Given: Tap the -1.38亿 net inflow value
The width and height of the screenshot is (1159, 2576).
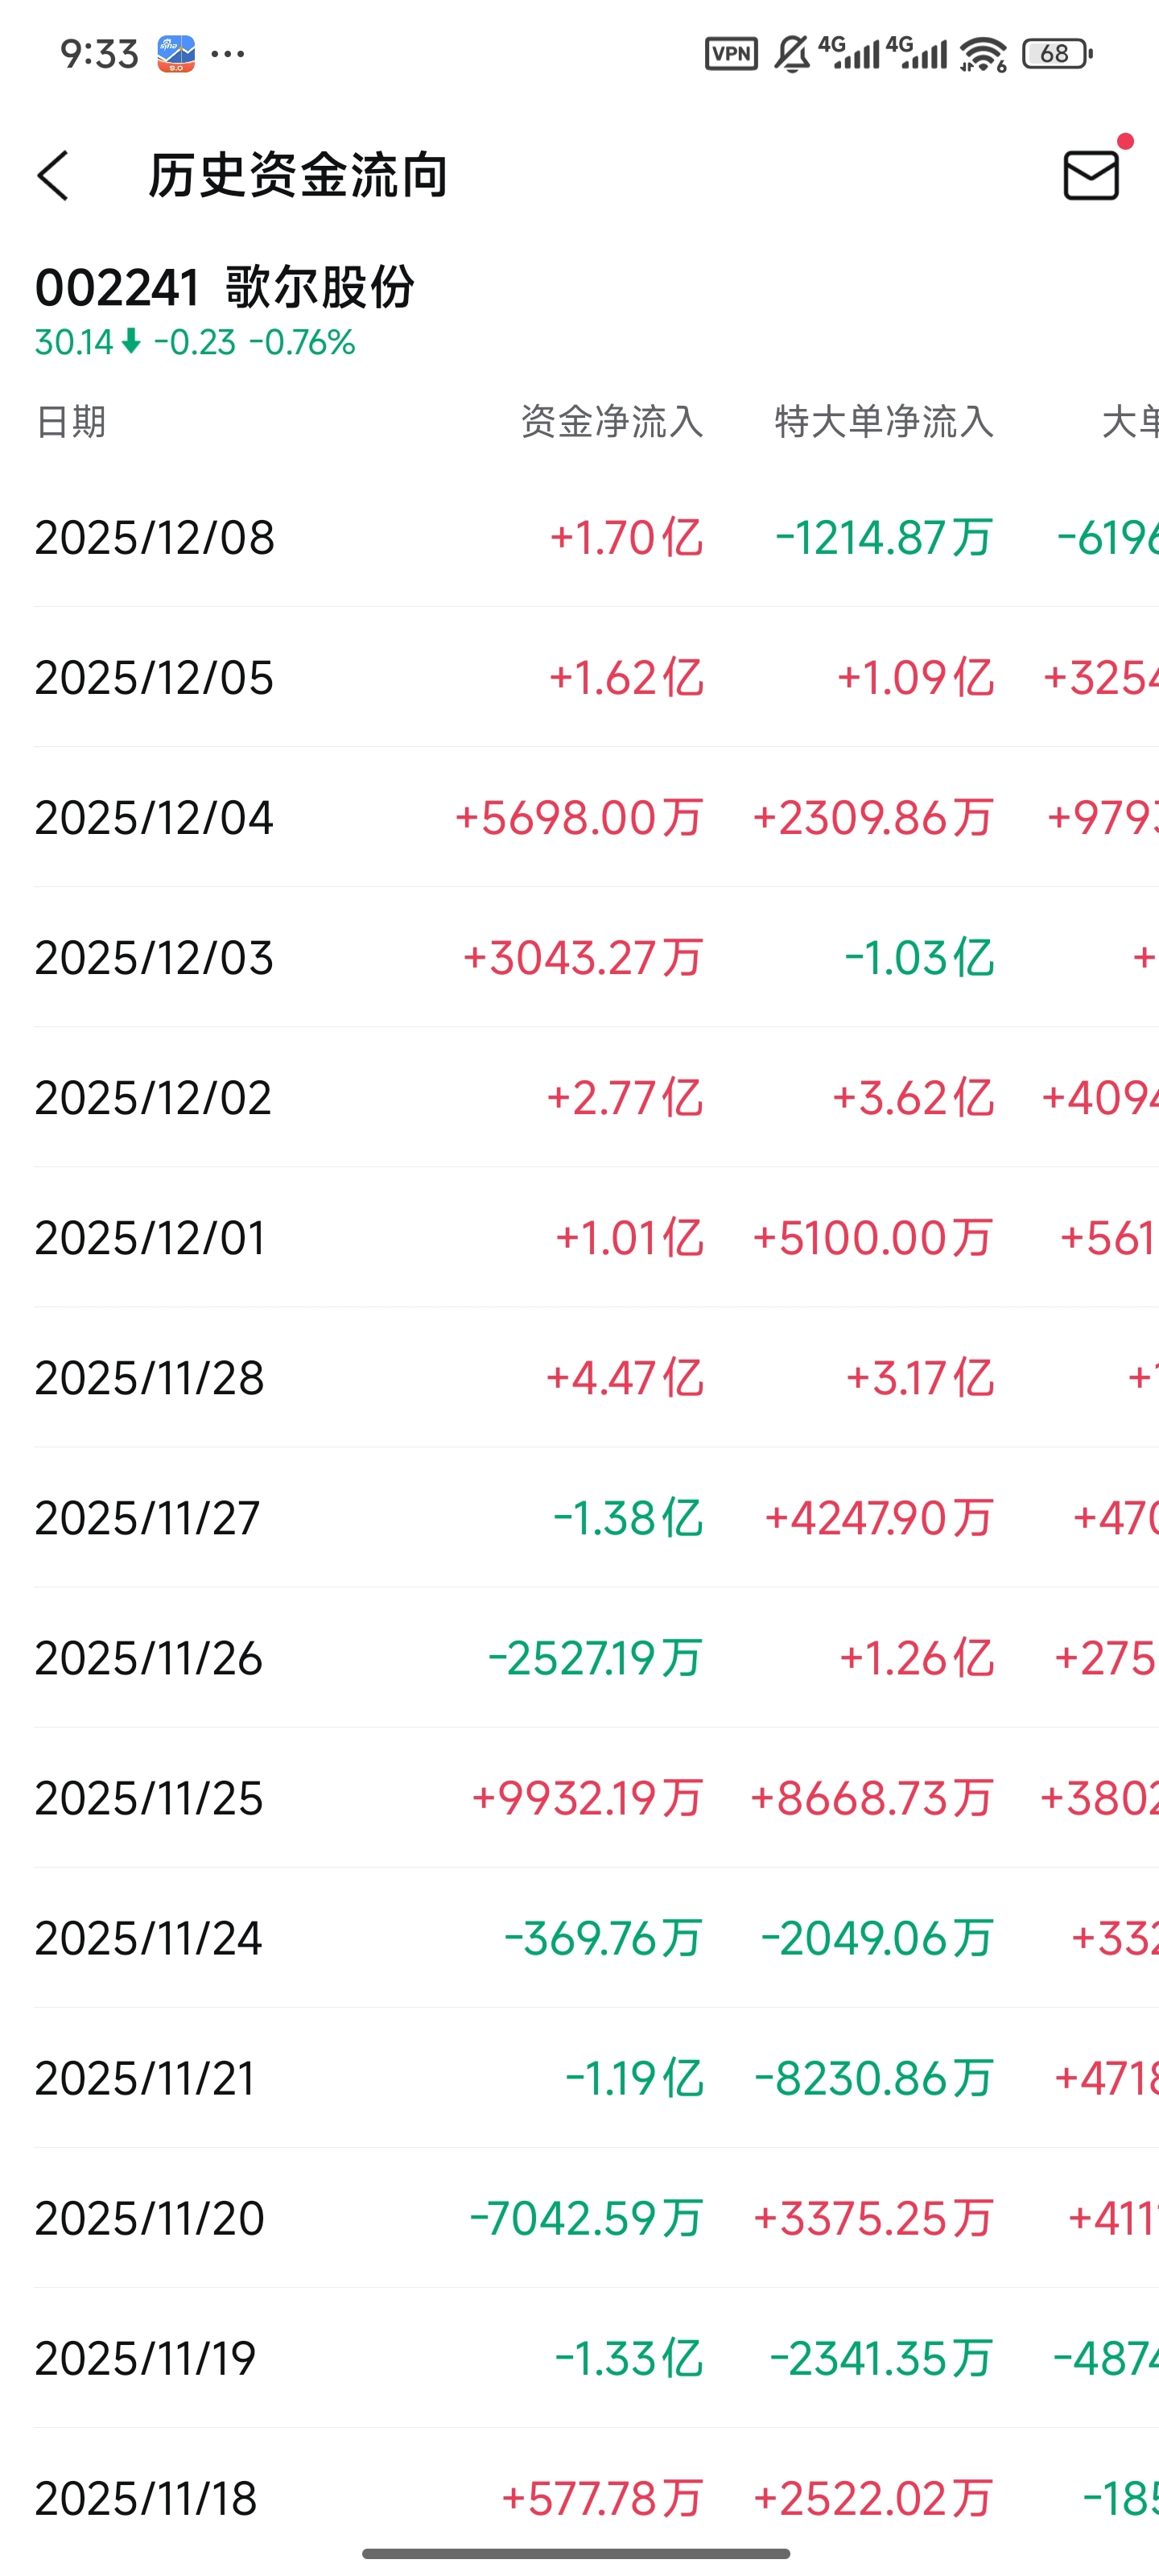Looking at the screenshot, I should (x=628, y=1518).
